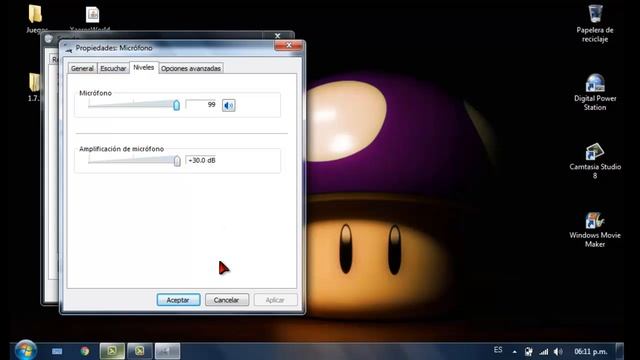Click the Show desktop button

tap(620, 351)
